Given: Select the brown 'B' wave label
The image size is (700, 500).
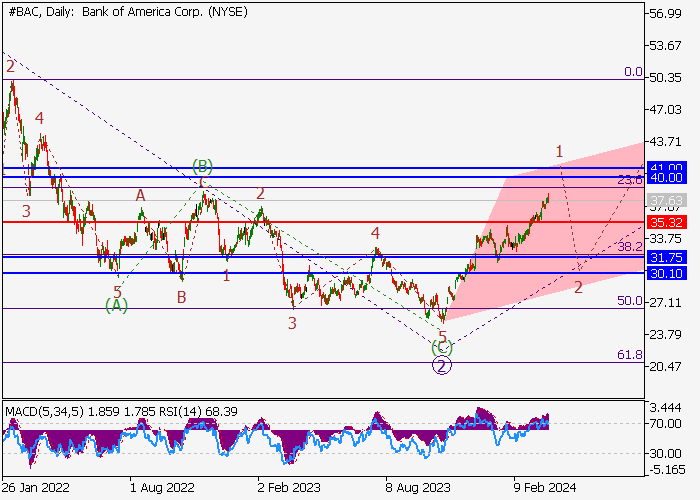Looking at the screenshot, I should coord(181,298).
